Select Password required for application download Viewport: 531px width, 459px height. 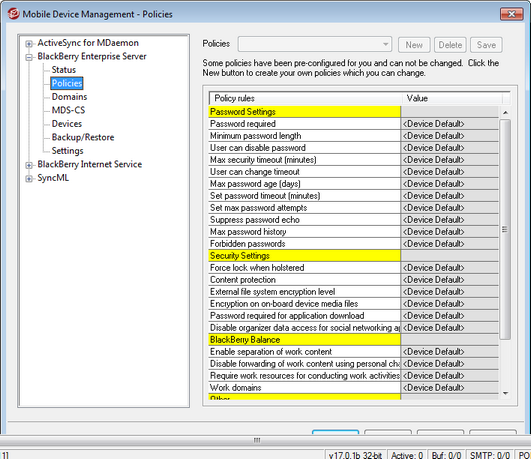[x=304, y=316]
